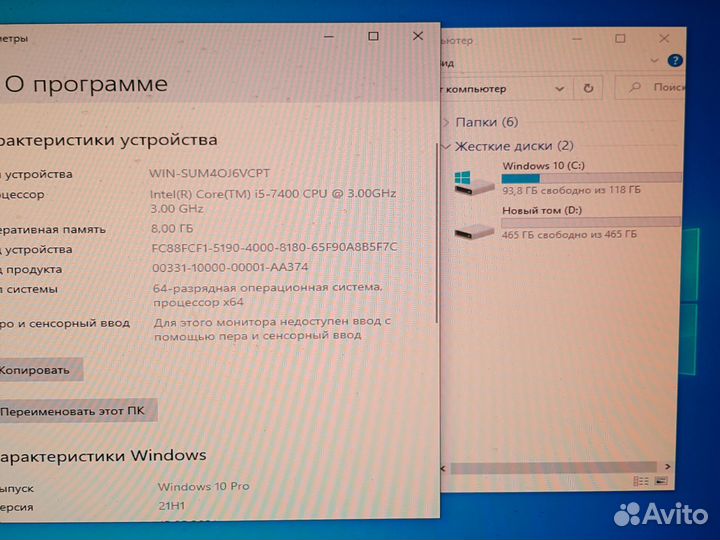Close the Параметры settings window

click(417, 36)
